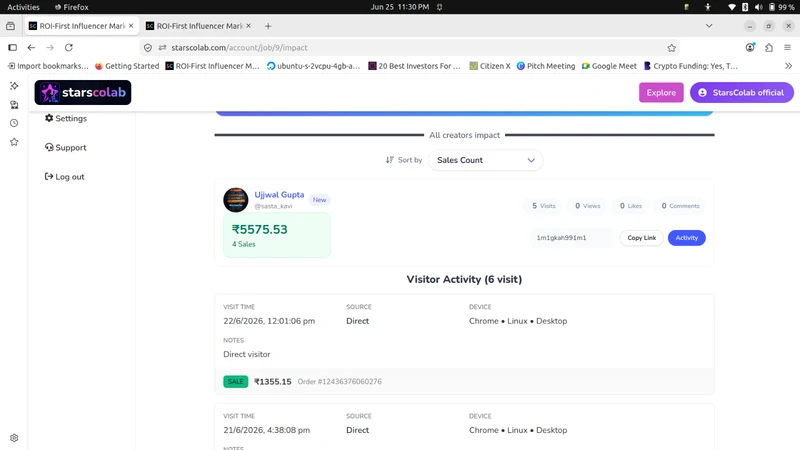Open the Import bookmarks bookmark
This screenshot has width=800, height=450.
tap(48, 66)
